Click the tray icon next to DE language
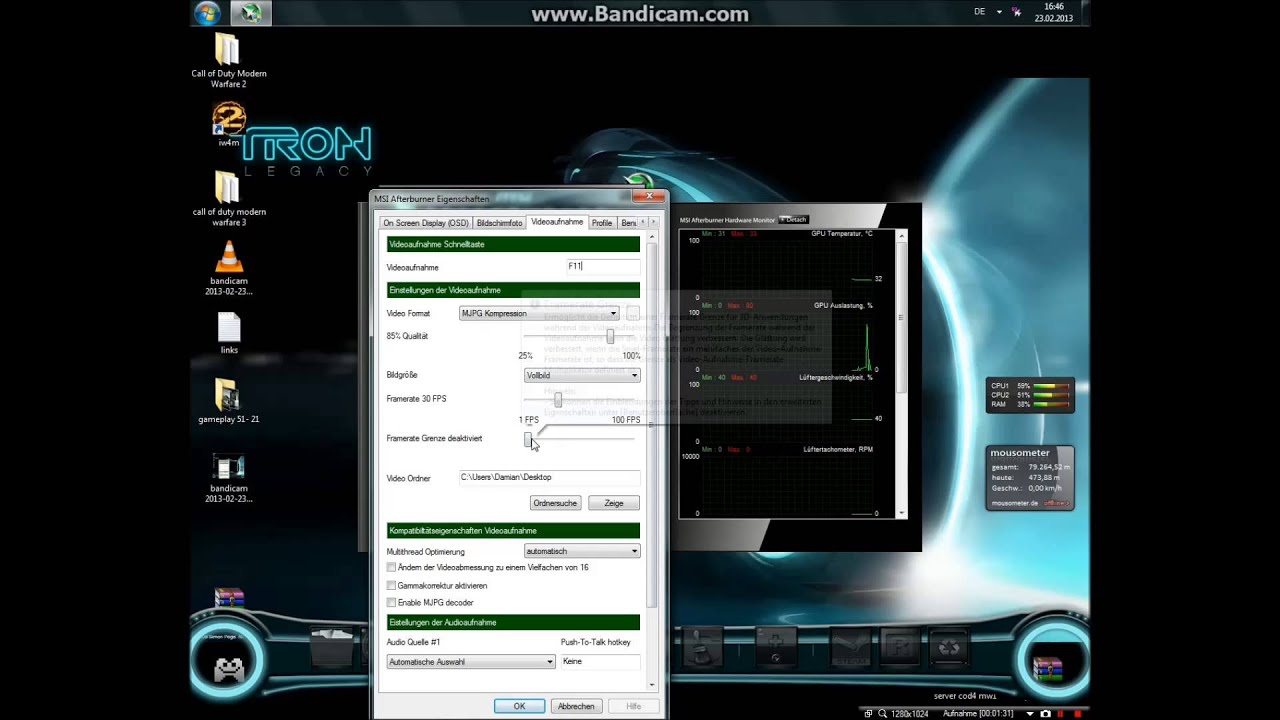Screen dimensions: 1280x720 pos(1016,12)
